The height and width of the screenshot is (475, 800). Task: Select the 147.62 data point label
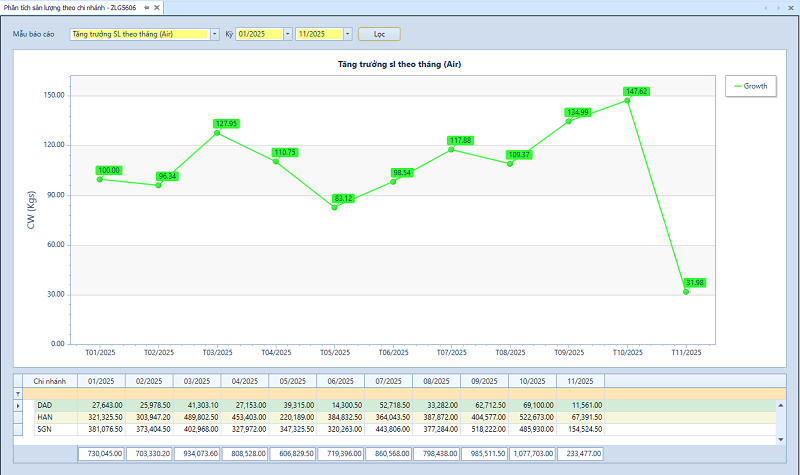pyautogui.click(x=636, y=91)
